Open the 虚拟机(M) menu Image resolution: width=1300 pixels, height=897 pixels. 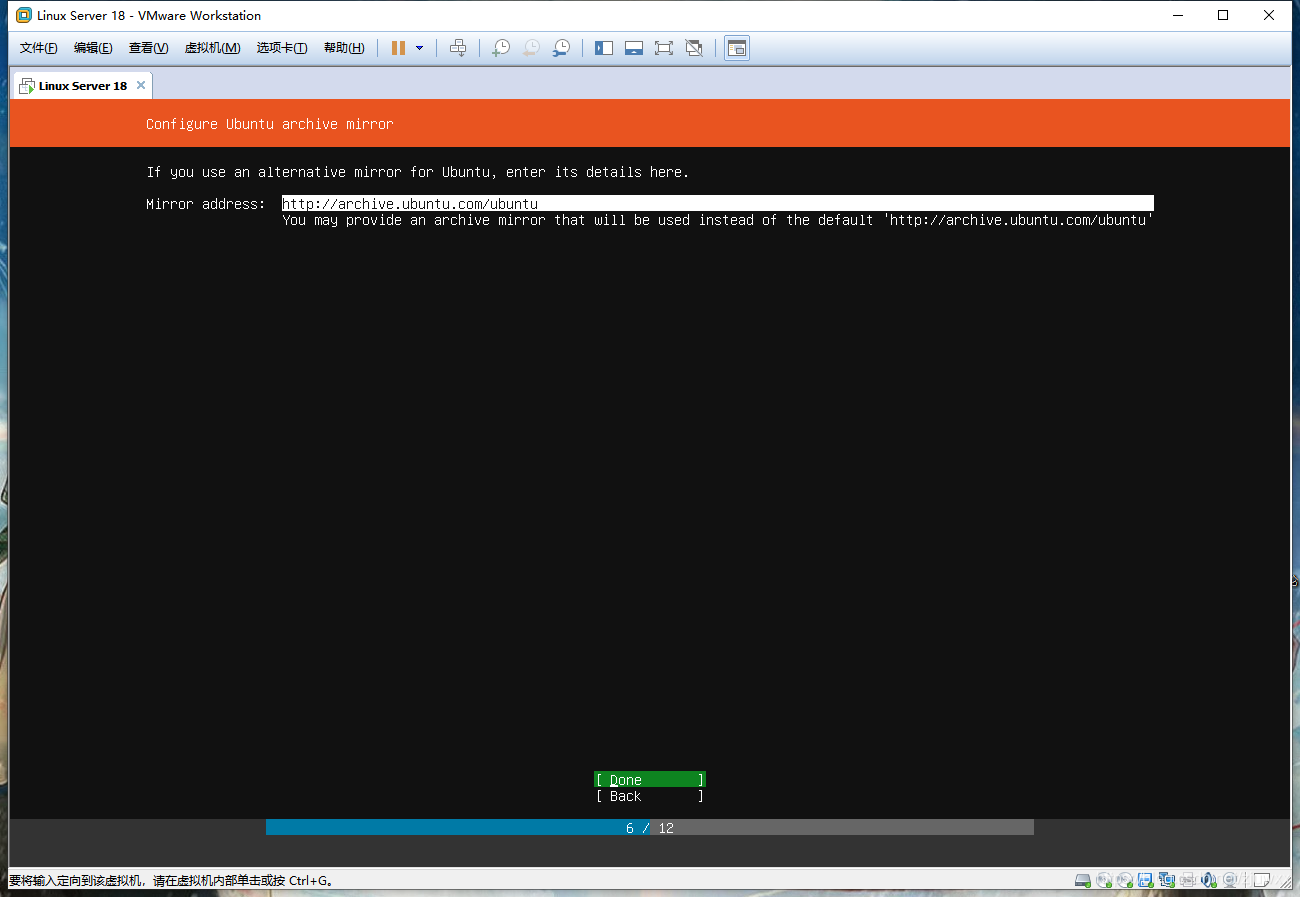pos(212,48)
